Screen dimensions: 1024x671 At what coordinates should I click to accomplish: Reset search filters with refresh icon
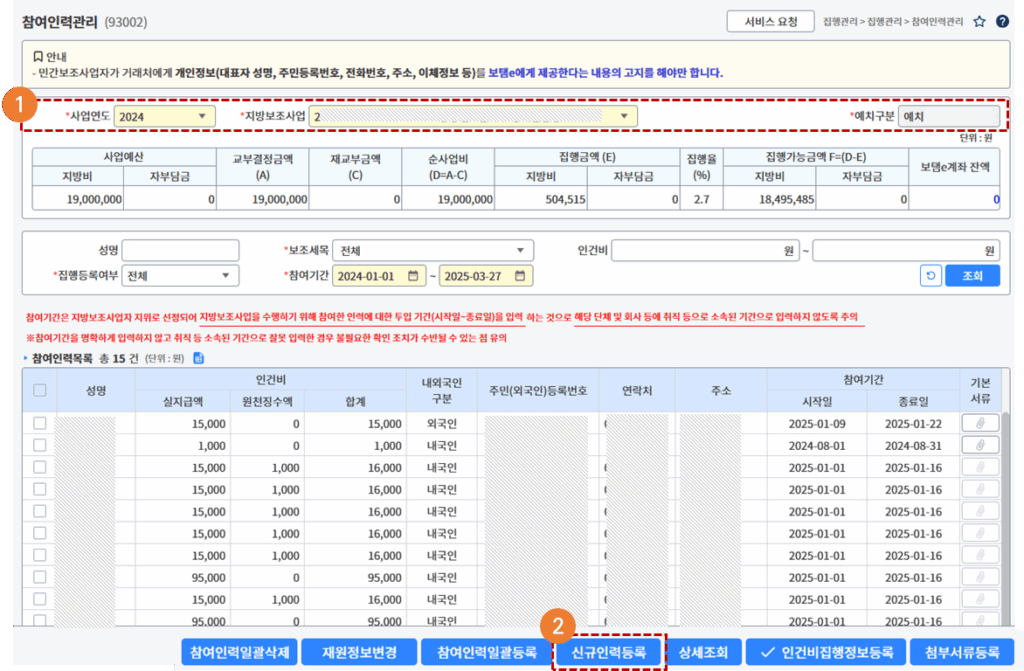[x=931, y=276]
